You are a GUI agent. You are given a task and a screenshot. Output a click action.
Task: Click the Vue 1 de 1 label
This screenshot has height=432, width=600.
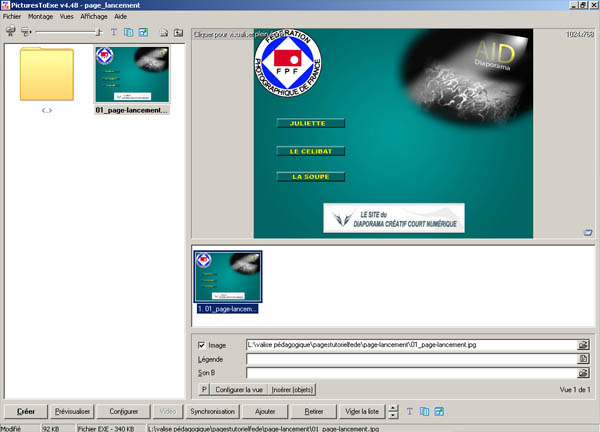(x=575, y=390)
